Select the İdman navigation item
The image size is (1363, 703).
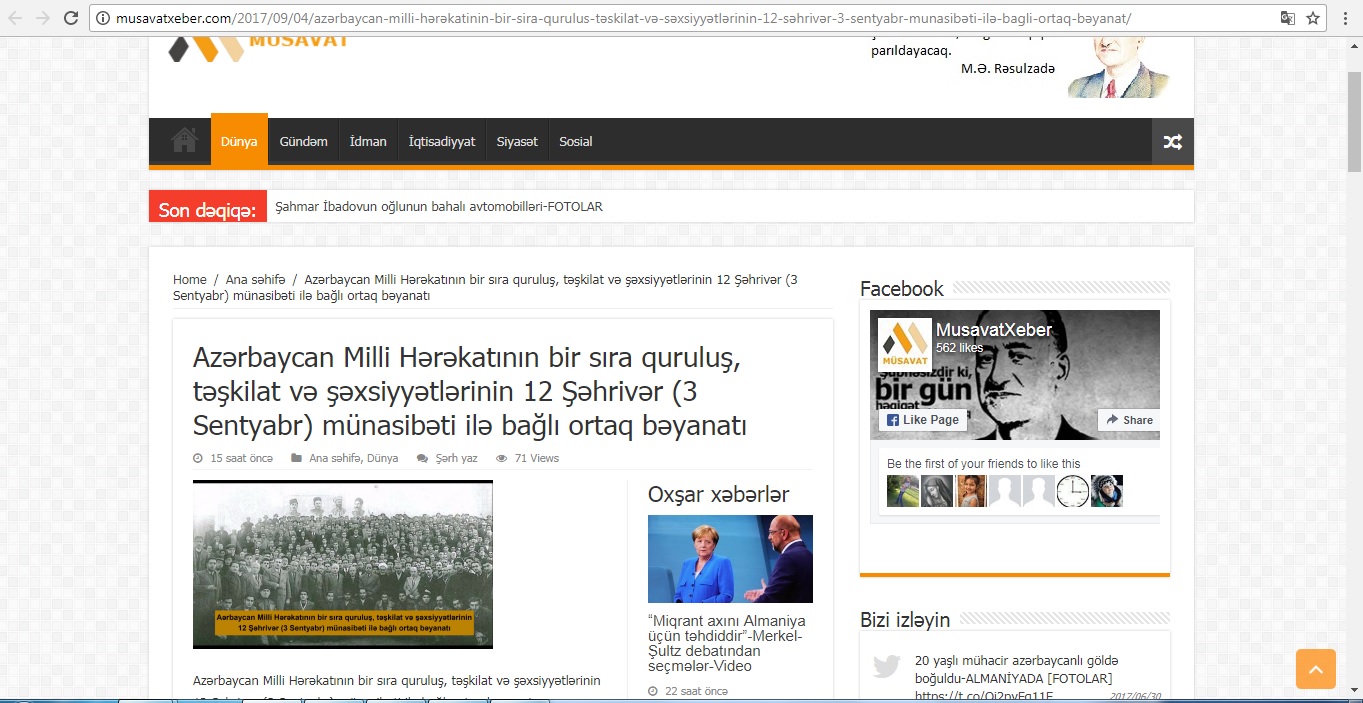pos(368,142)
